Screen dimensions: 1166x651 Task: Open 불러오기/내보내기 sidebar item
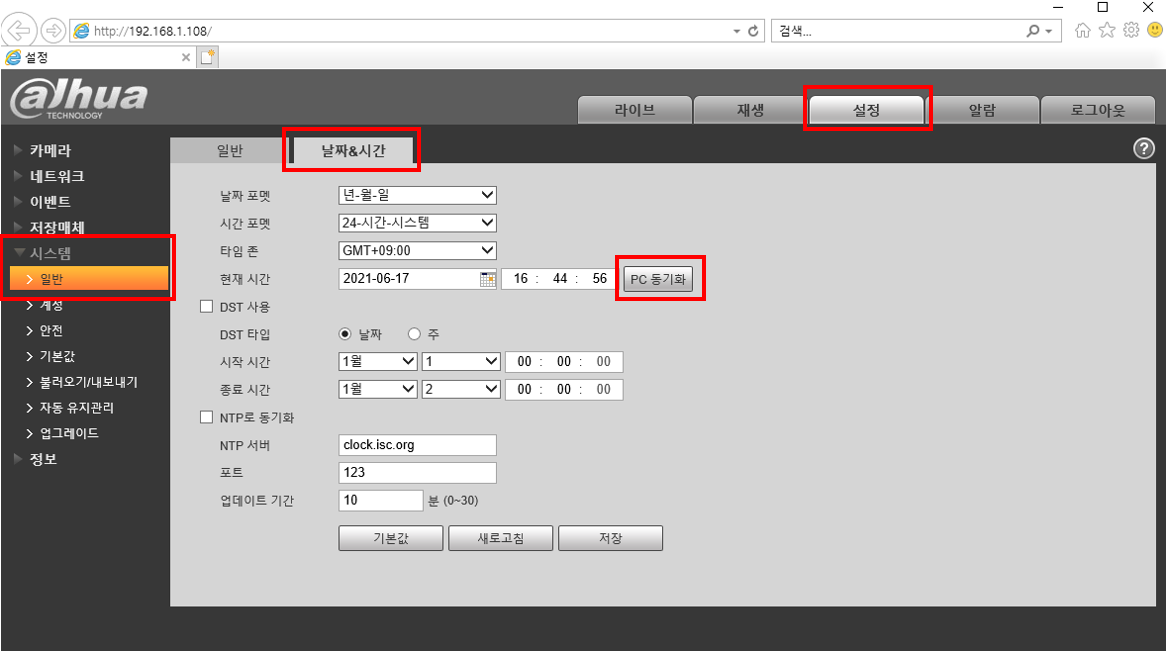point(88,382)
